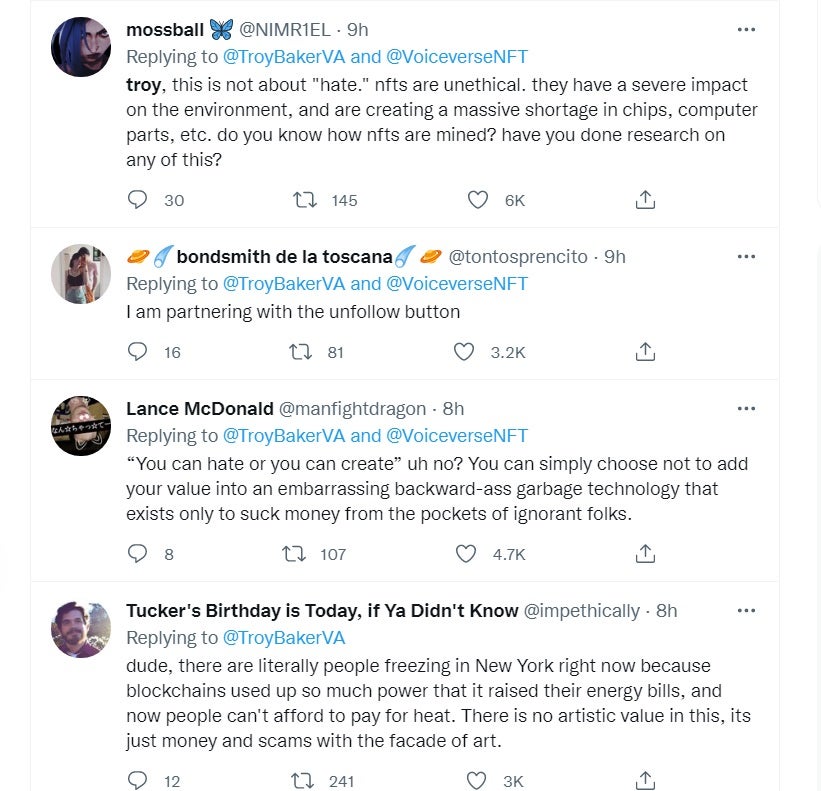The width and height of the screenshot is (821, 791).
Task: Retweet the unfollow button tweet
Action: [298, 352]
